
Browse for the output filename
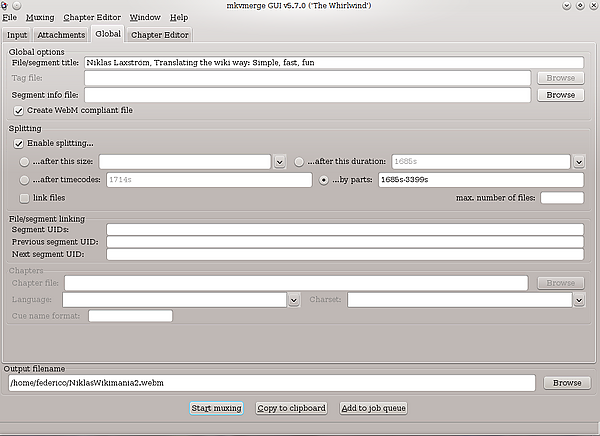tap(566, 383)
